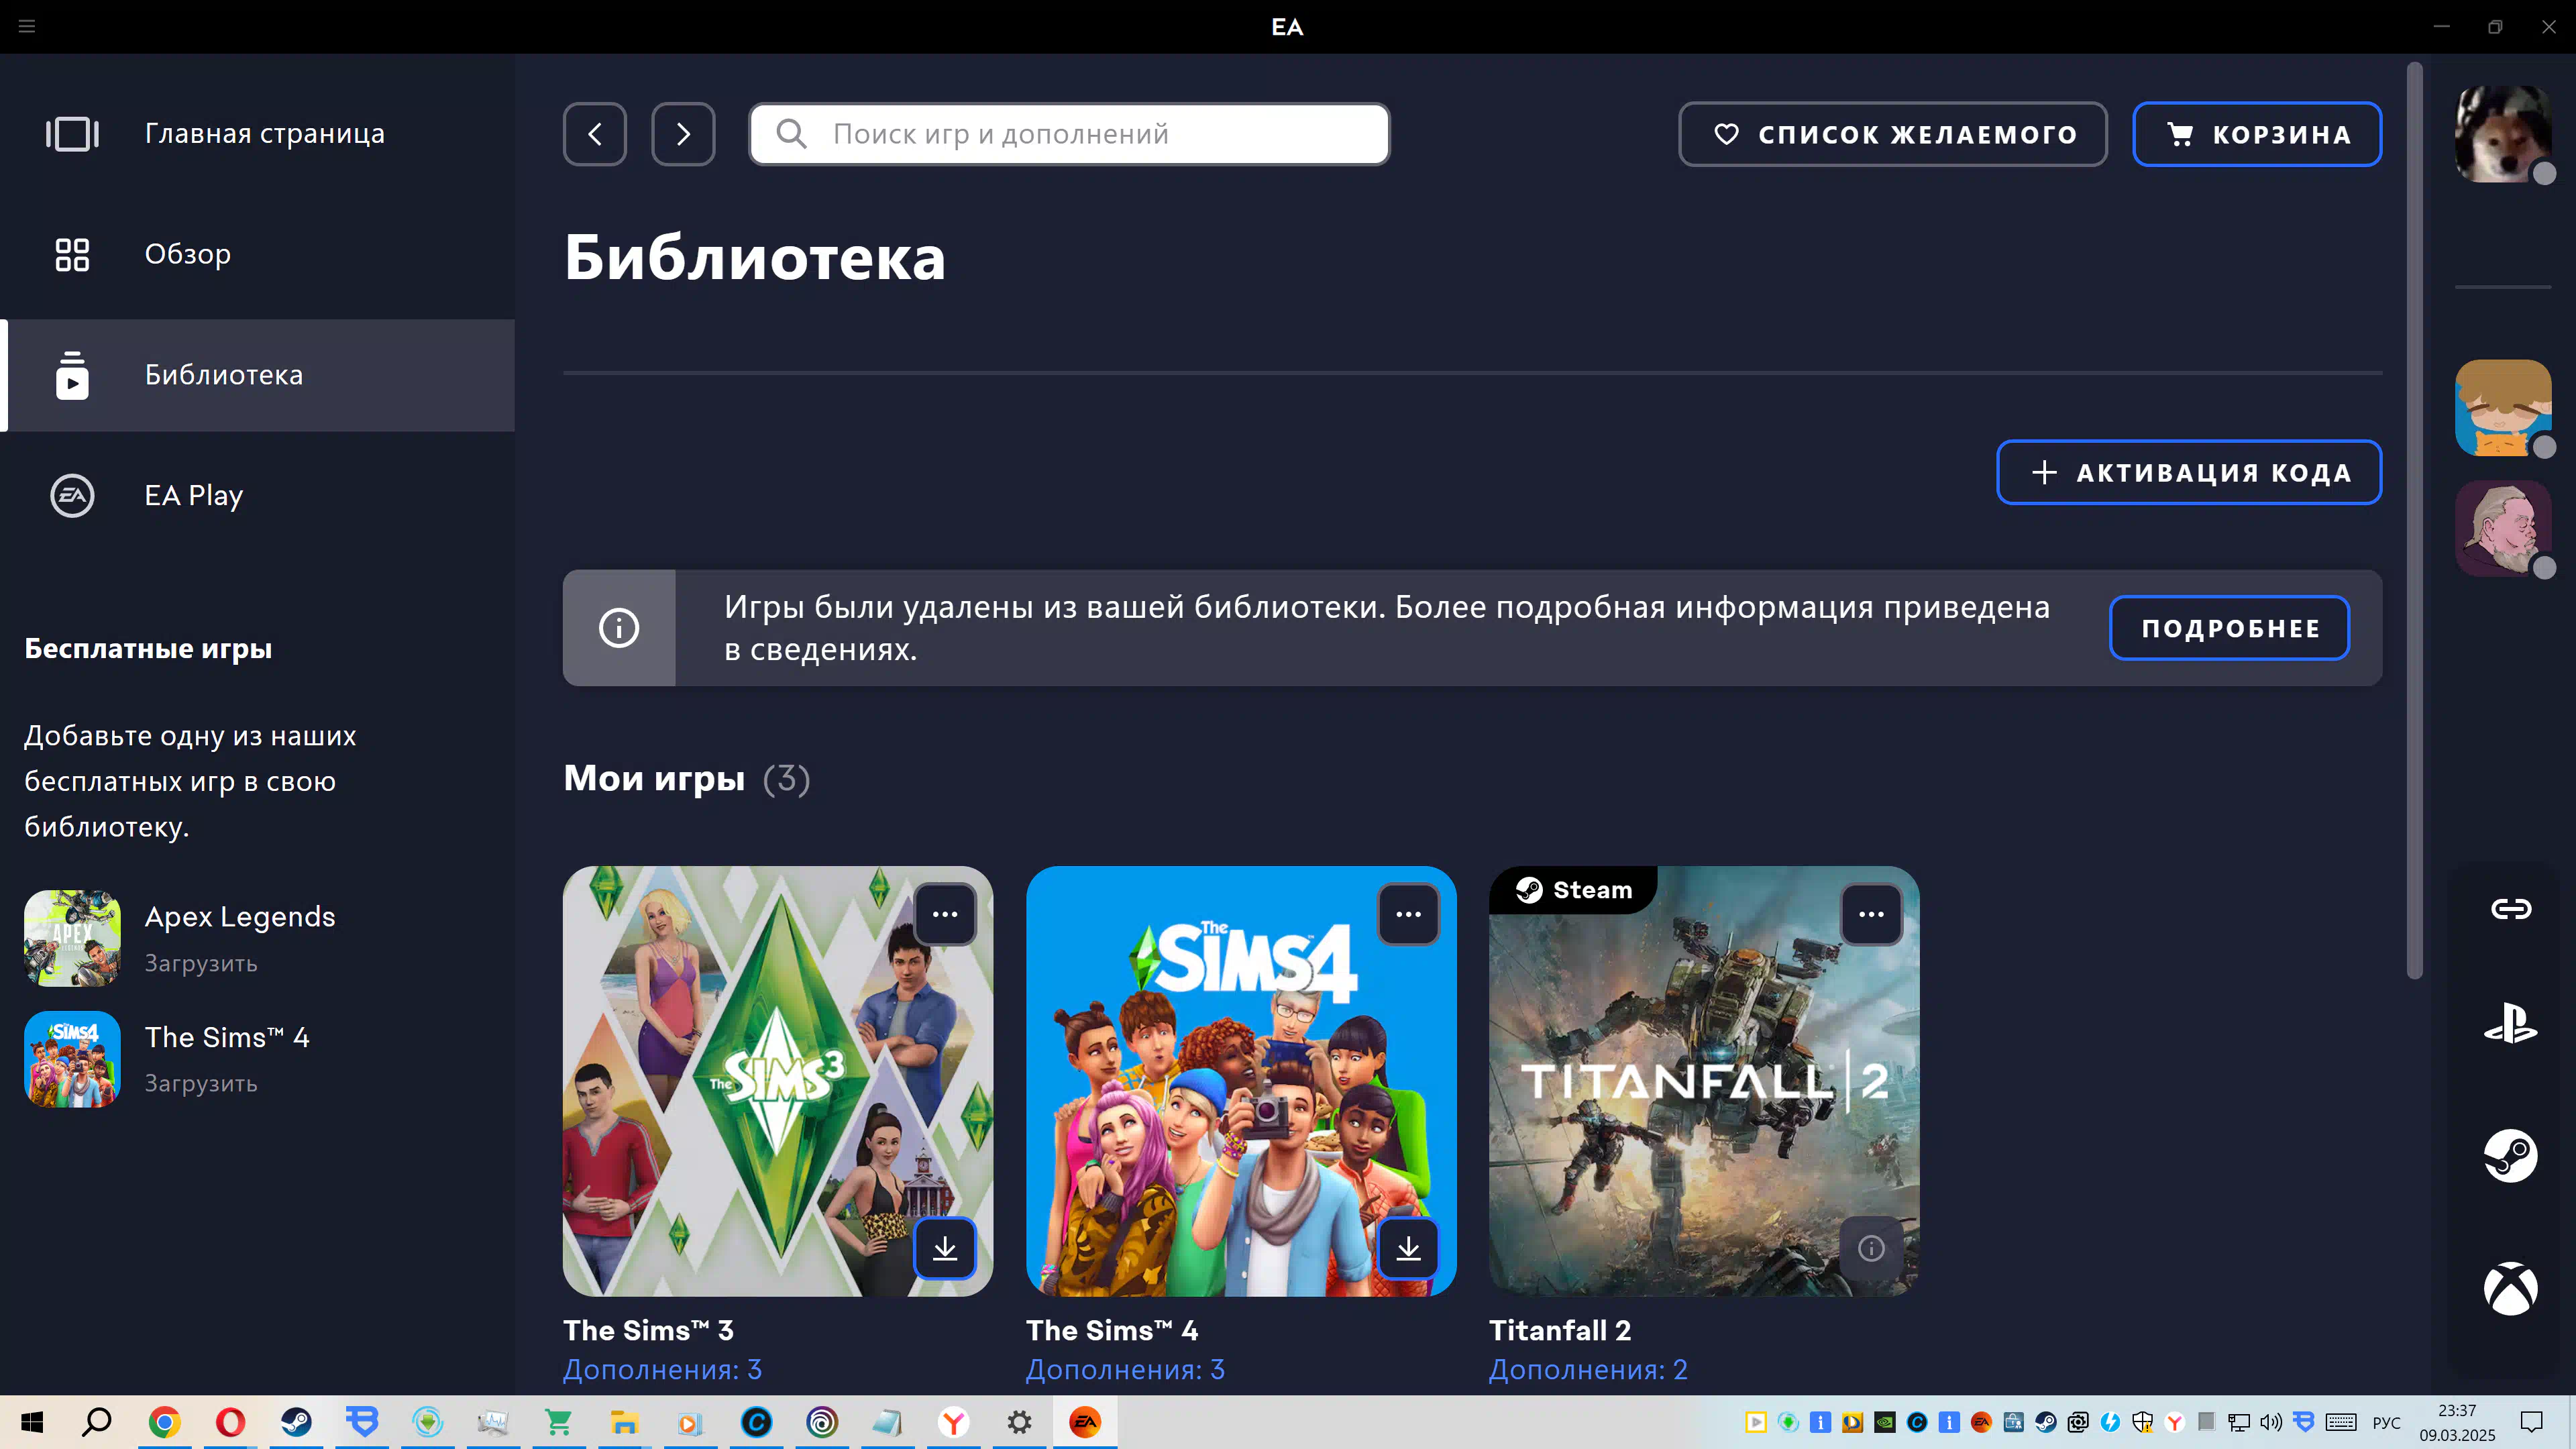Click the Steam icon in right panel
The width and height of the screenshot is (2576, 1449).
2510,1155
